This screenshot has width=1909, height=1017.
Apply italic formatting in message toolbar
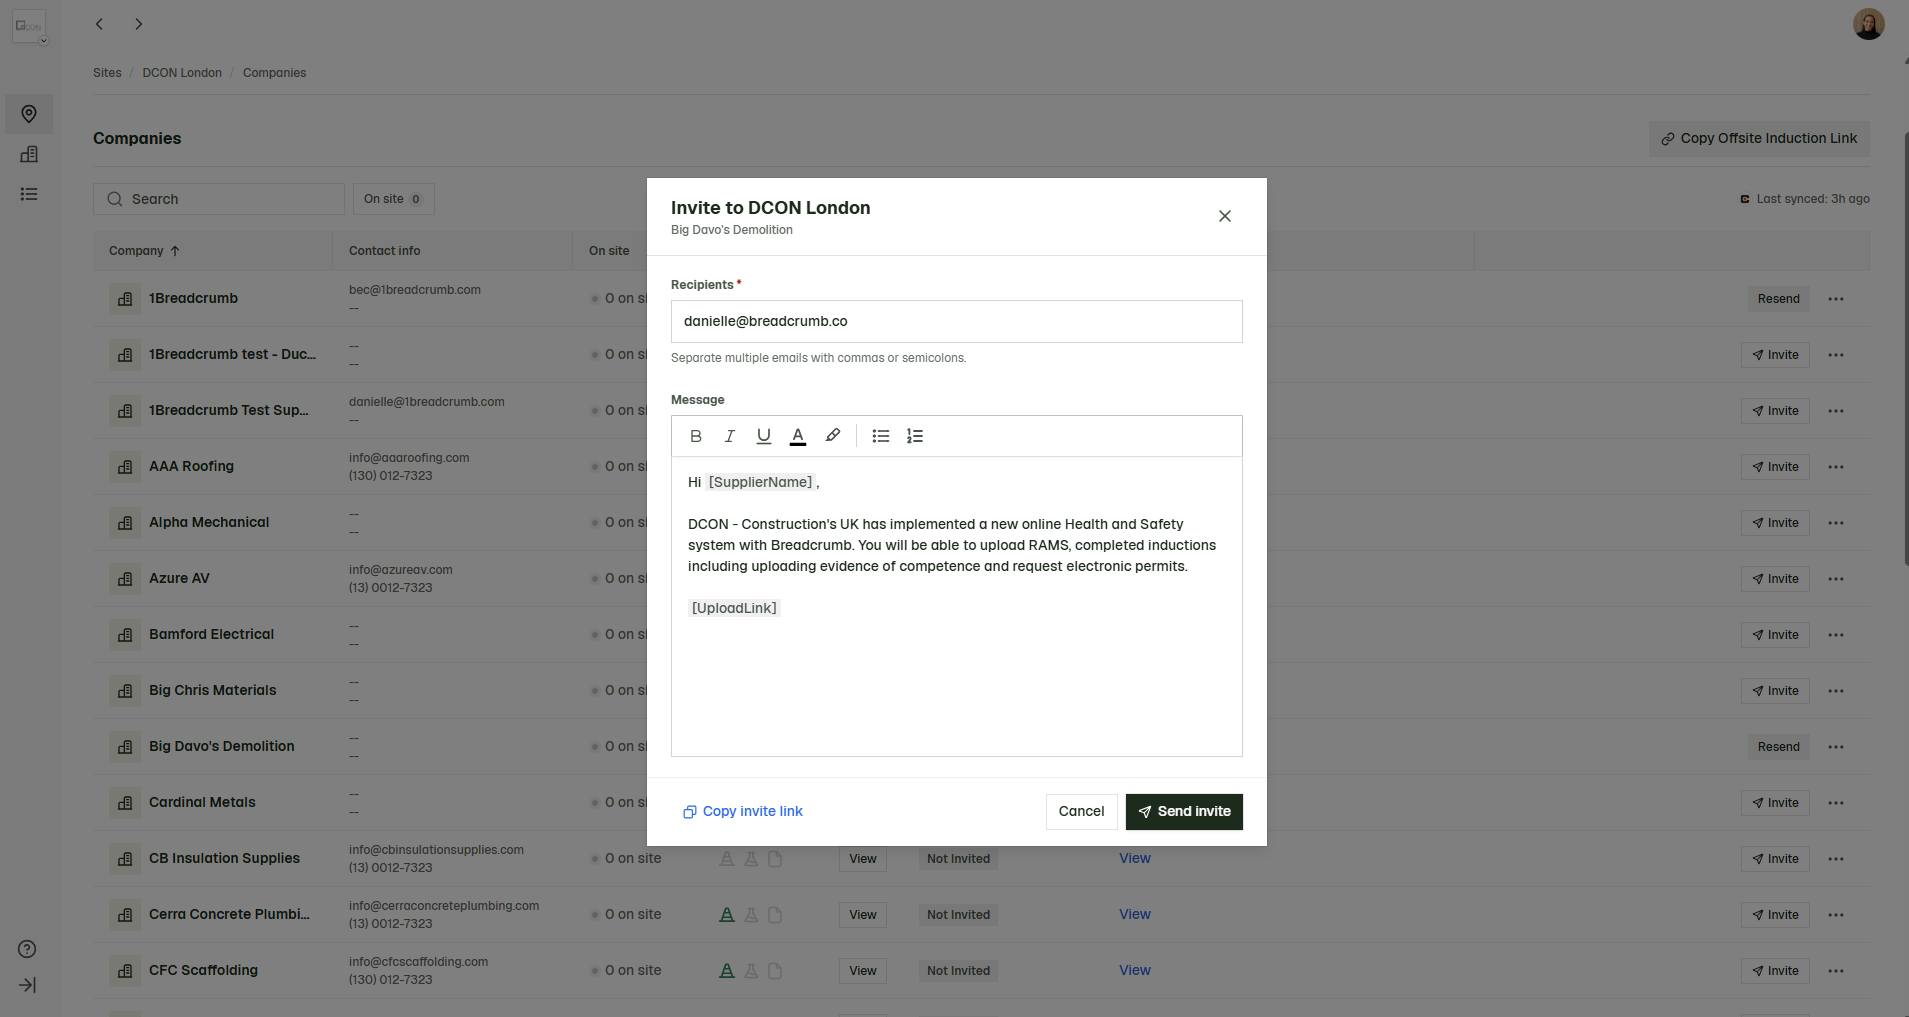730,436
